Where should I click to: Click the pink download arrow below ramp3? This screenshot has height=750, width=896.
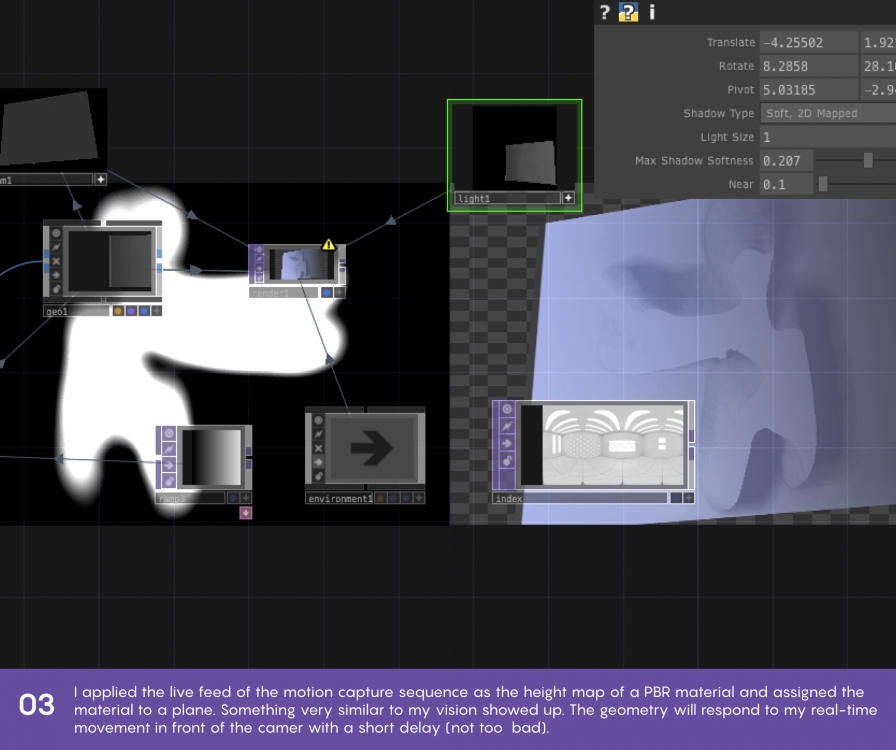click(x=246, y=513)
